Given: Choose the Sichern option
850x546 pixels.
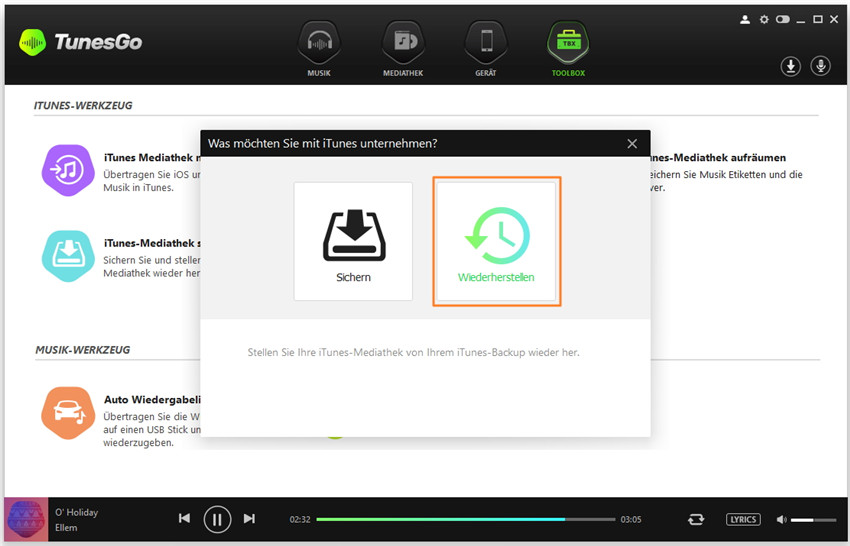Looking at the screenshot, I should pos(353,241).
